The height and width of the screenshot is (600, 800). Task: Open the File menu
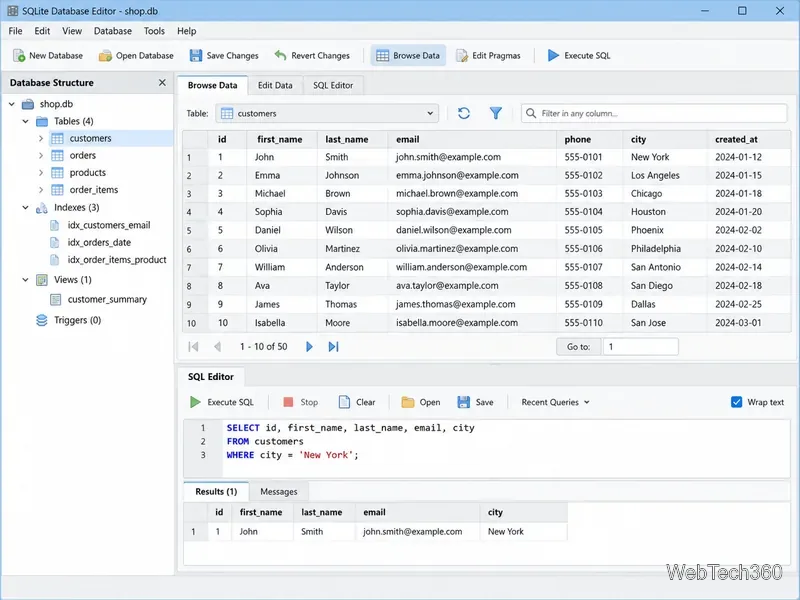(x=15, y=31)
